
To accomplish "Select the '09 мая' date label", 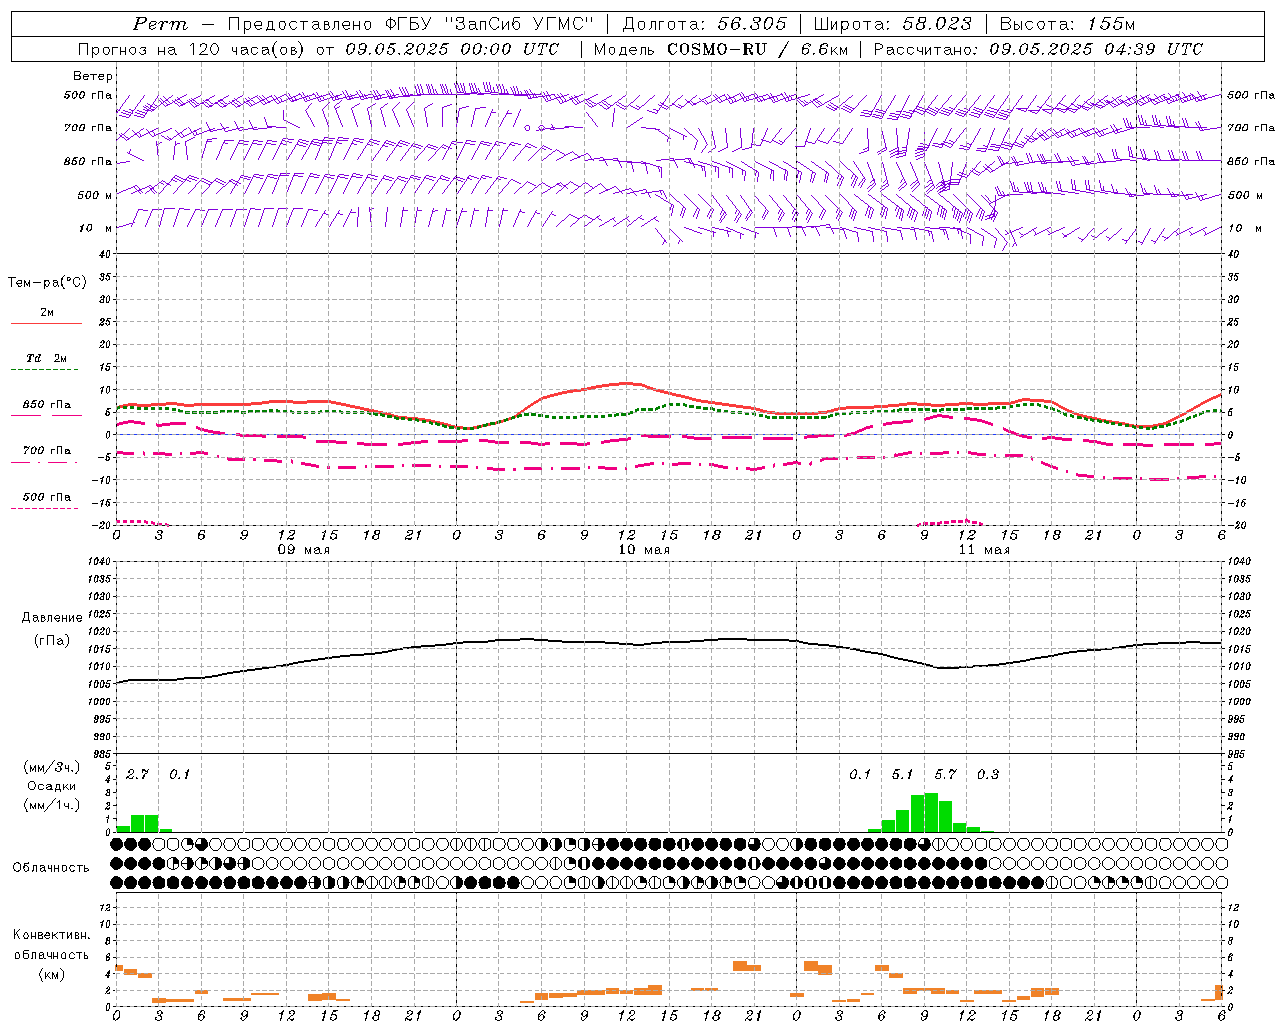I will (304, 550).
